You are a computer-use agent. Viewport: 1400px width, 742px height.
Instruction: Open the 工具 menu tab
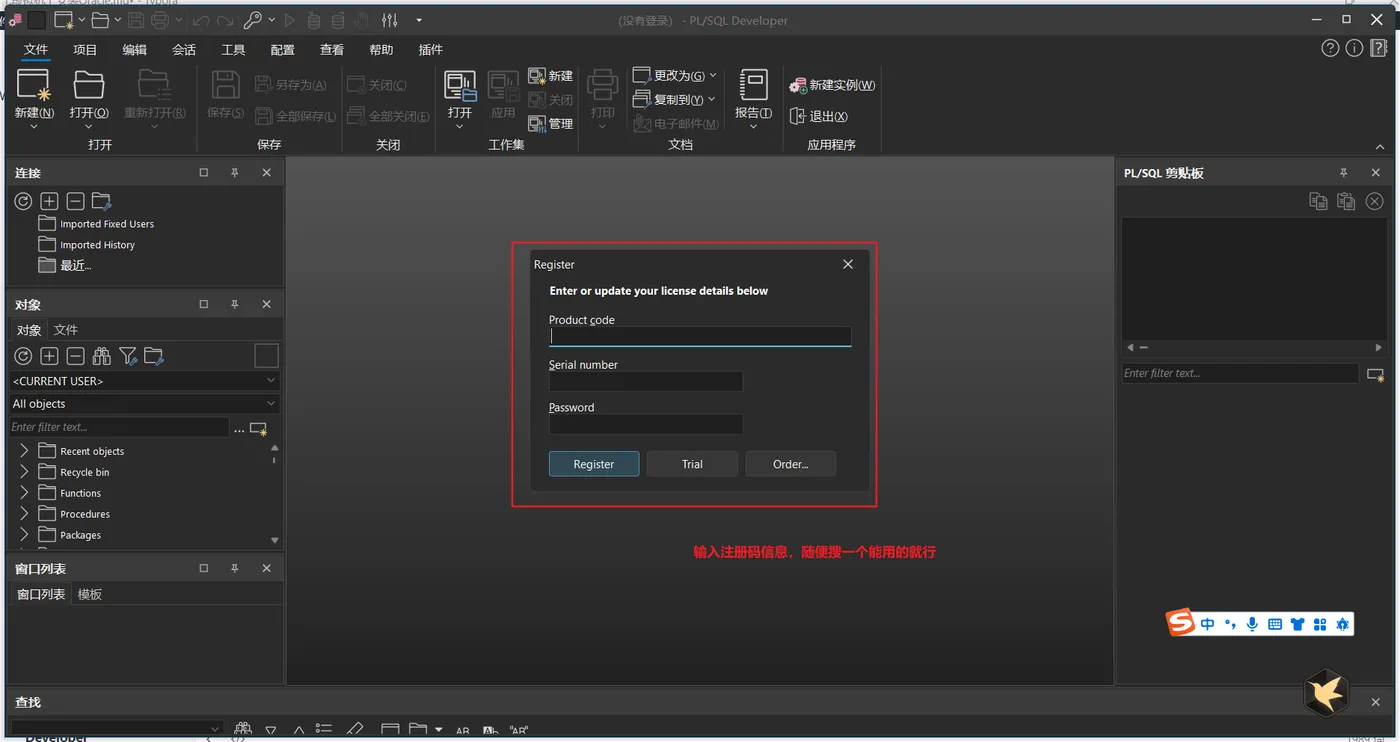coord(233,49)
